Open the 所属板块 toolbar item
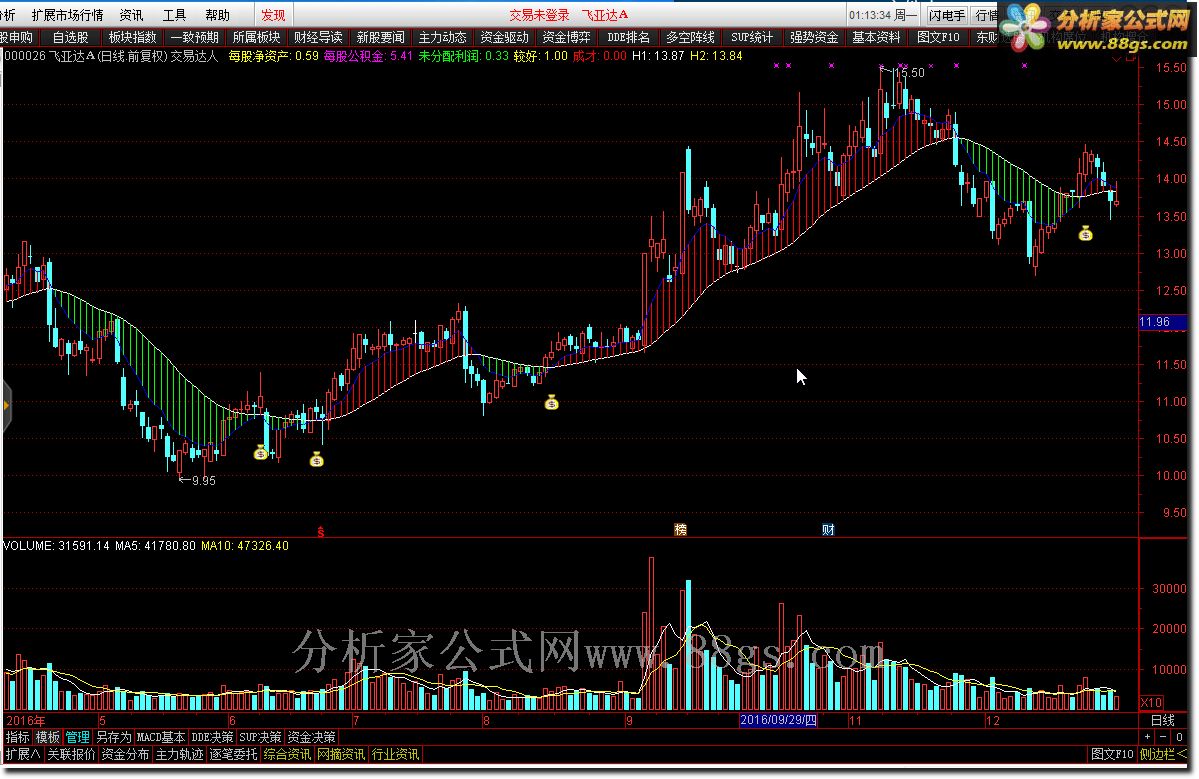 pos(256,37)
